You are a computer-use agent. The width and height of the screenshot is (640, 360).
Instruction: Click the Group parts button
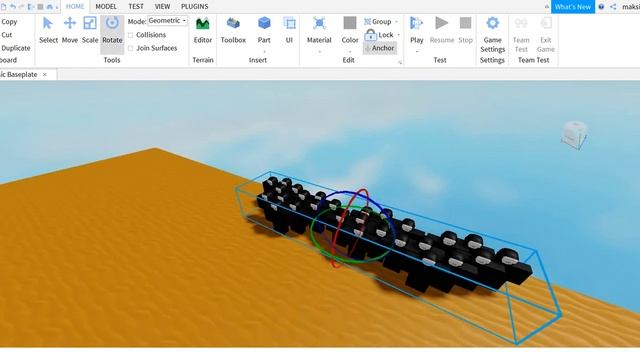378,22
